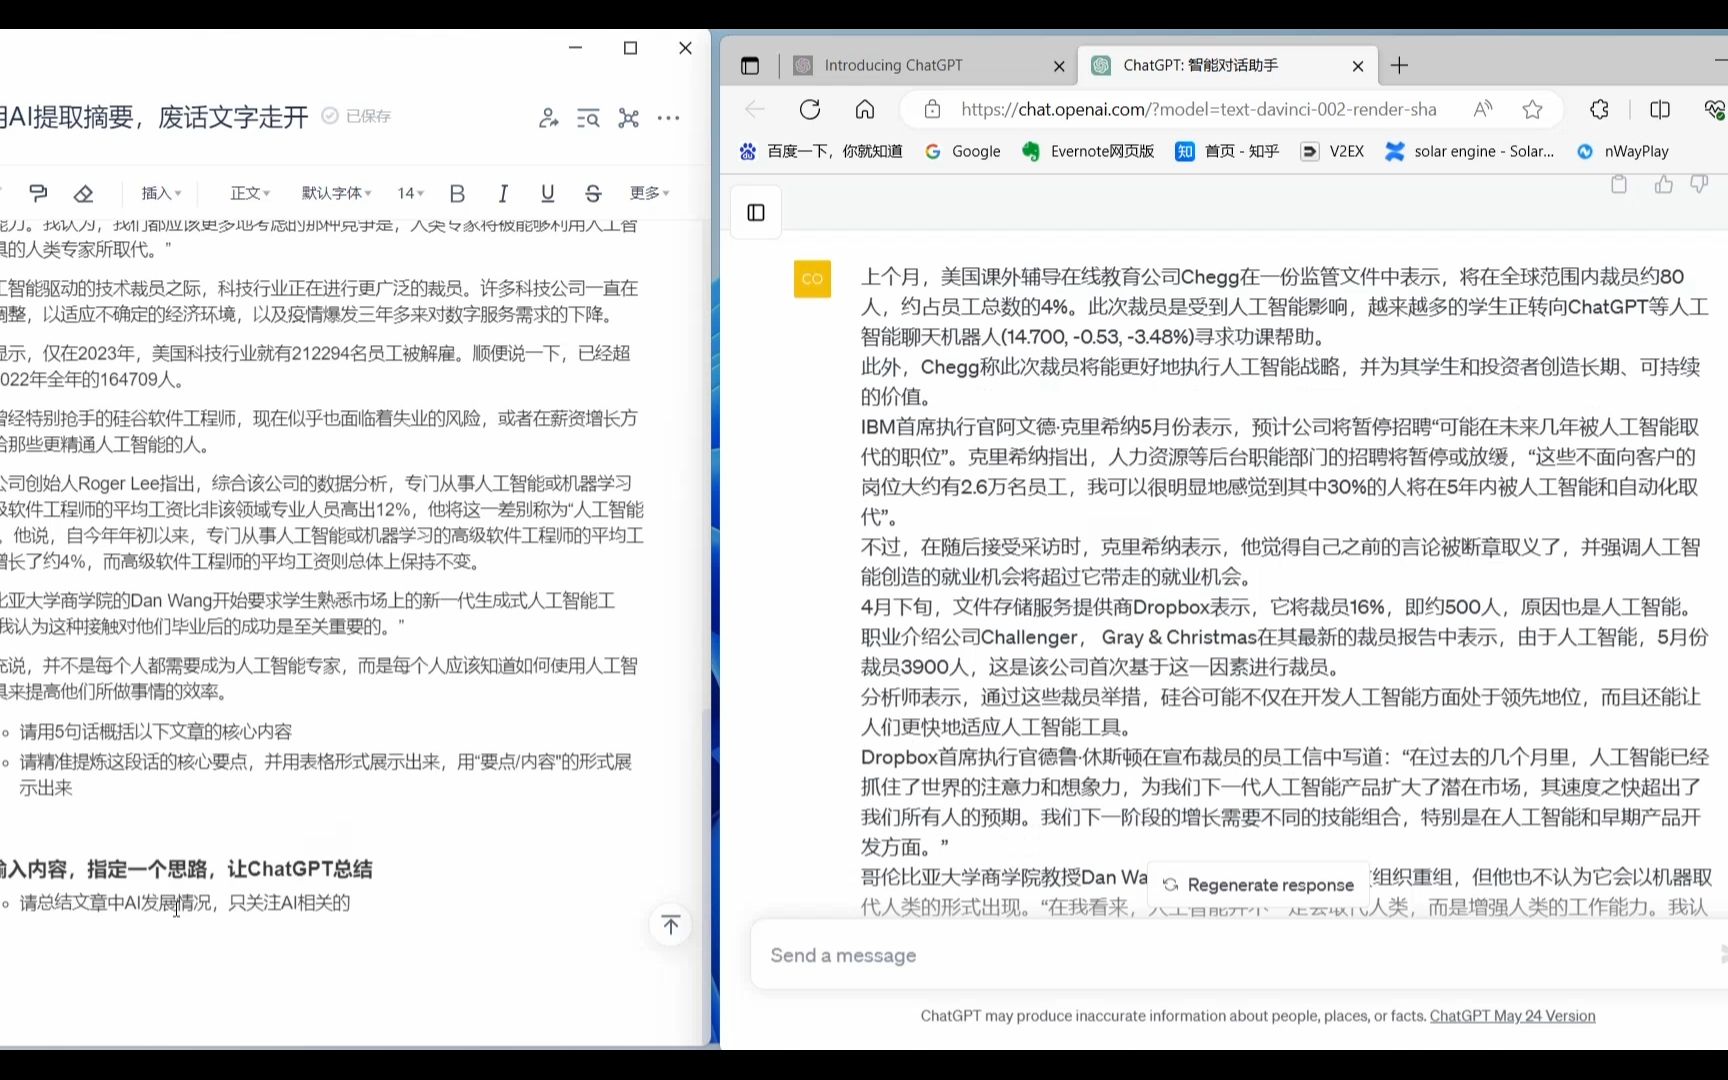The image size is (1728, 1080).
Task: Open the document search icon in the header
Action: pos(588,117)
